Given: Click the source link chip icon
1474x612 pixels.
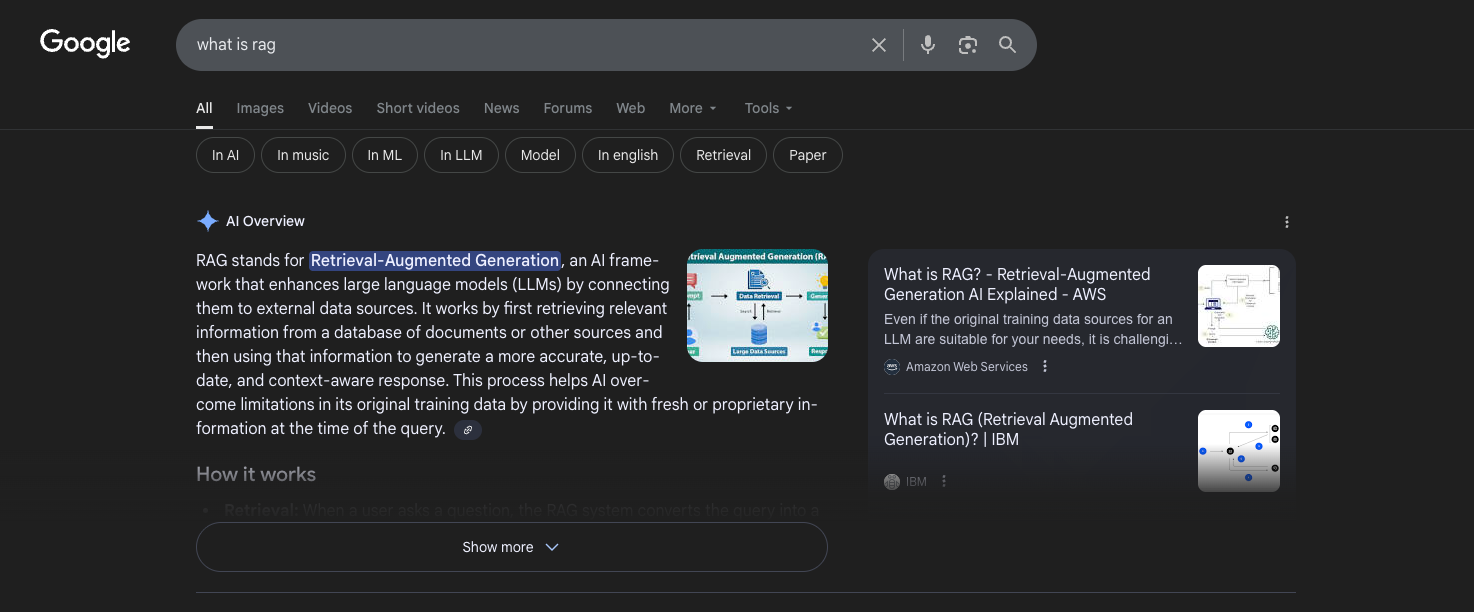Looking at the screenshot, I should (x=468, y=429).
